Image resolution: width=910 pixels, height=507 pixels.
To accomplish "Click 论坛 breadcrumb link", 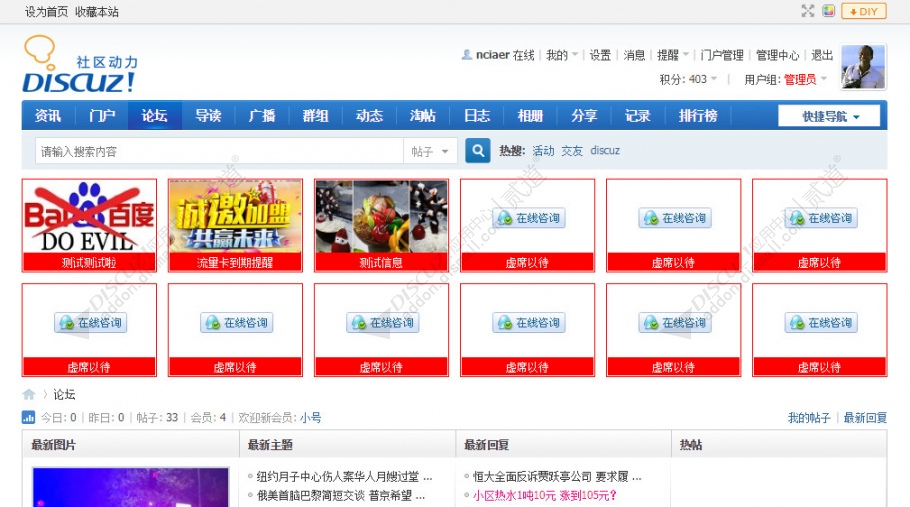I will coord(64,394).
